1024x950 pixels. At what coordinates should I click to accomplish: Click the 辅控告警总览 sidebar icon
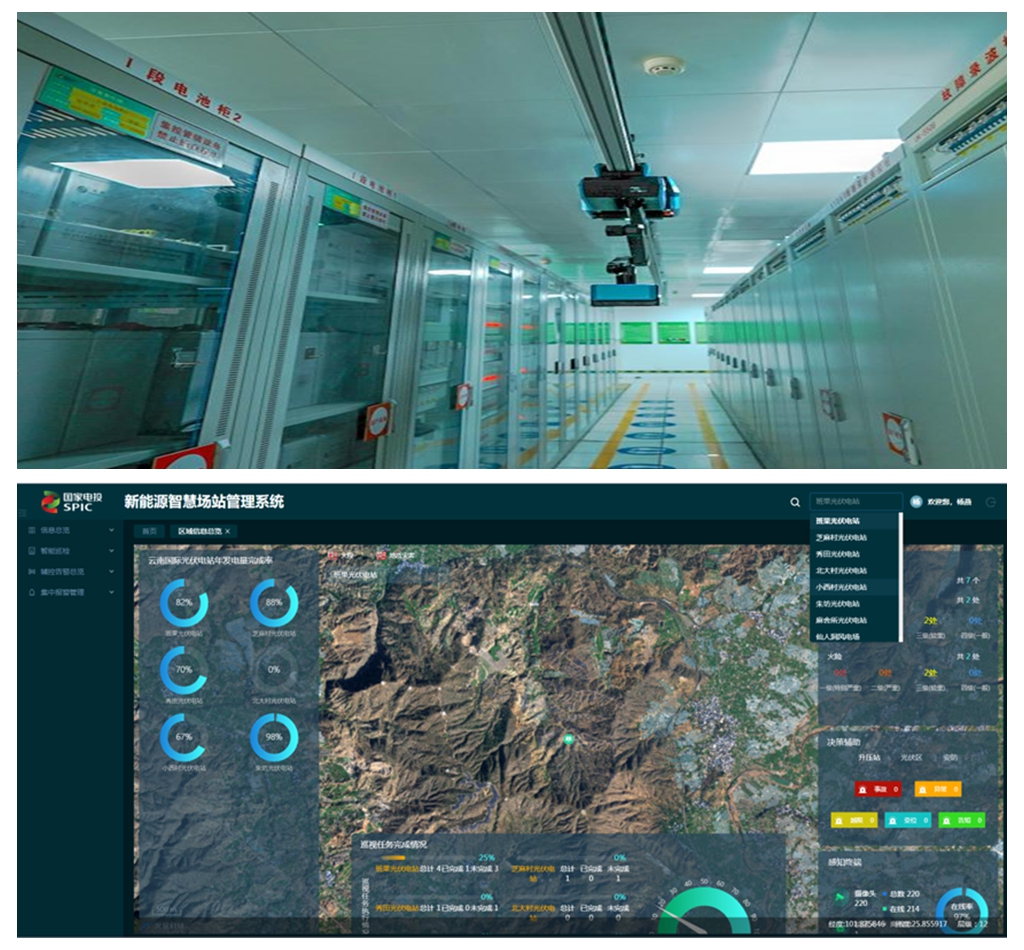32,571
